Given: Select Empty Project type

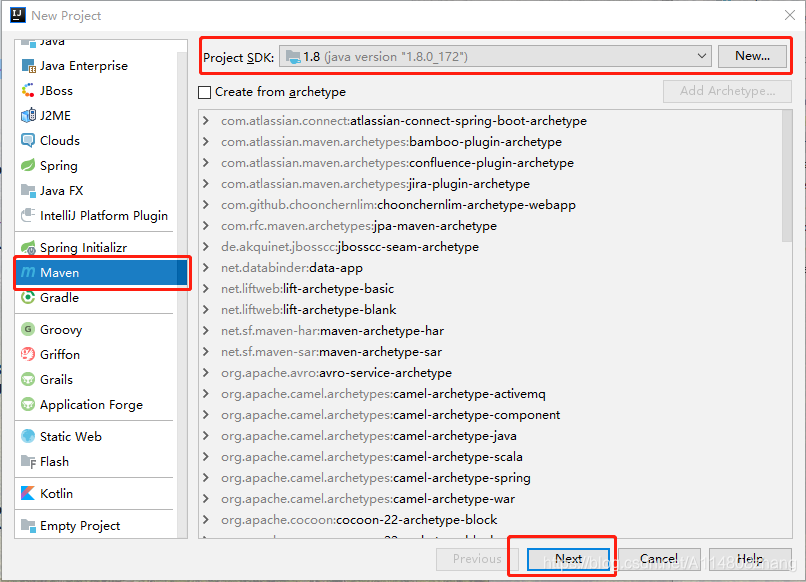Looking at the screenshot, I should point(96,525).
